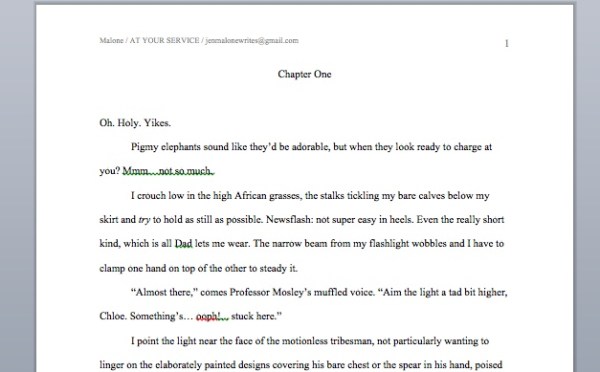600x372 pixels.
Task: Click the name 'Chloe.' at line start
Action: 113,316
